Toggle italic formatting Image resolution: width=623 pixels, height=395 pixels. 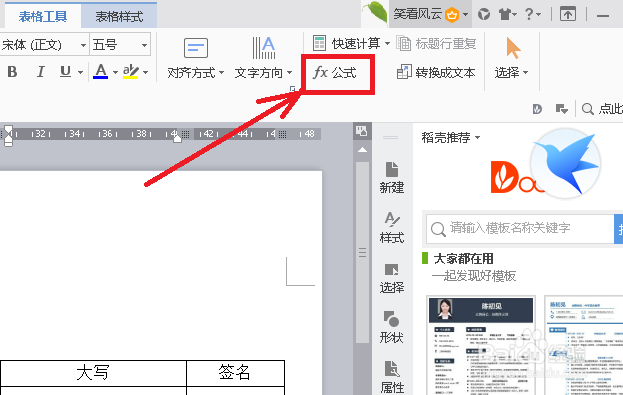tap(40, 72)
